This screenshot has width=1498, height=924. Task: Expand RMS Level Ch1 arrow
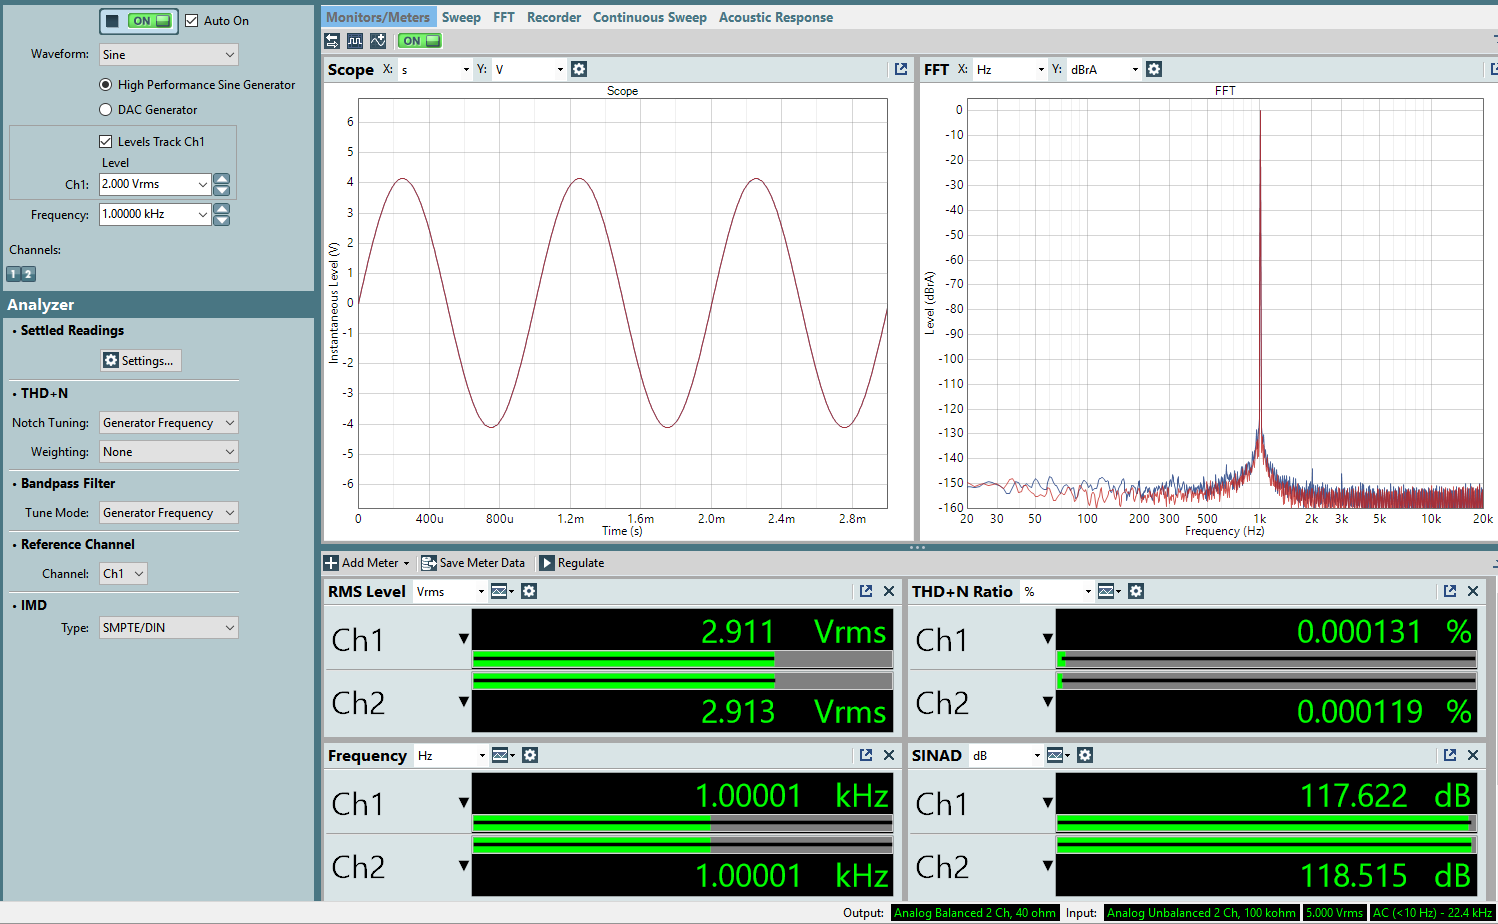pyautogui.click(x=463, y=638)
